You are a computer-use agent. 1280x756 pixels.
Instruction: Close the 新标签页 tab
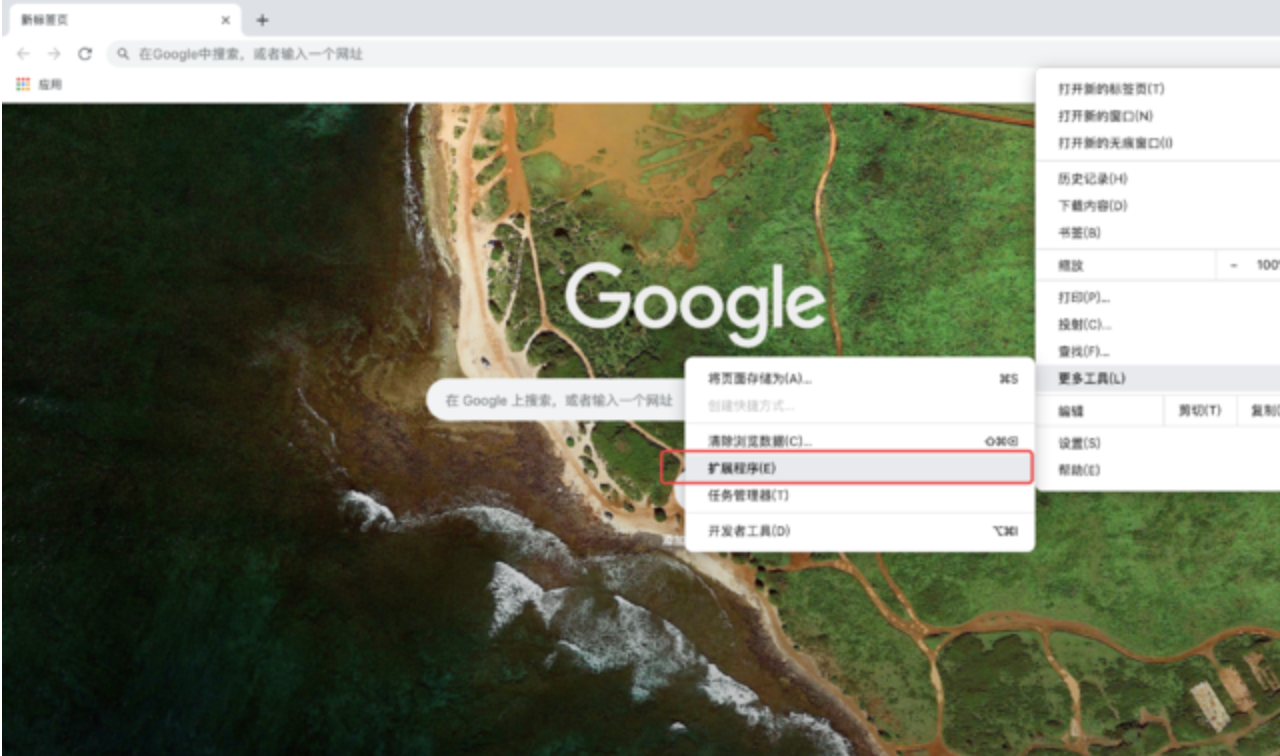[x=226, y=20]
